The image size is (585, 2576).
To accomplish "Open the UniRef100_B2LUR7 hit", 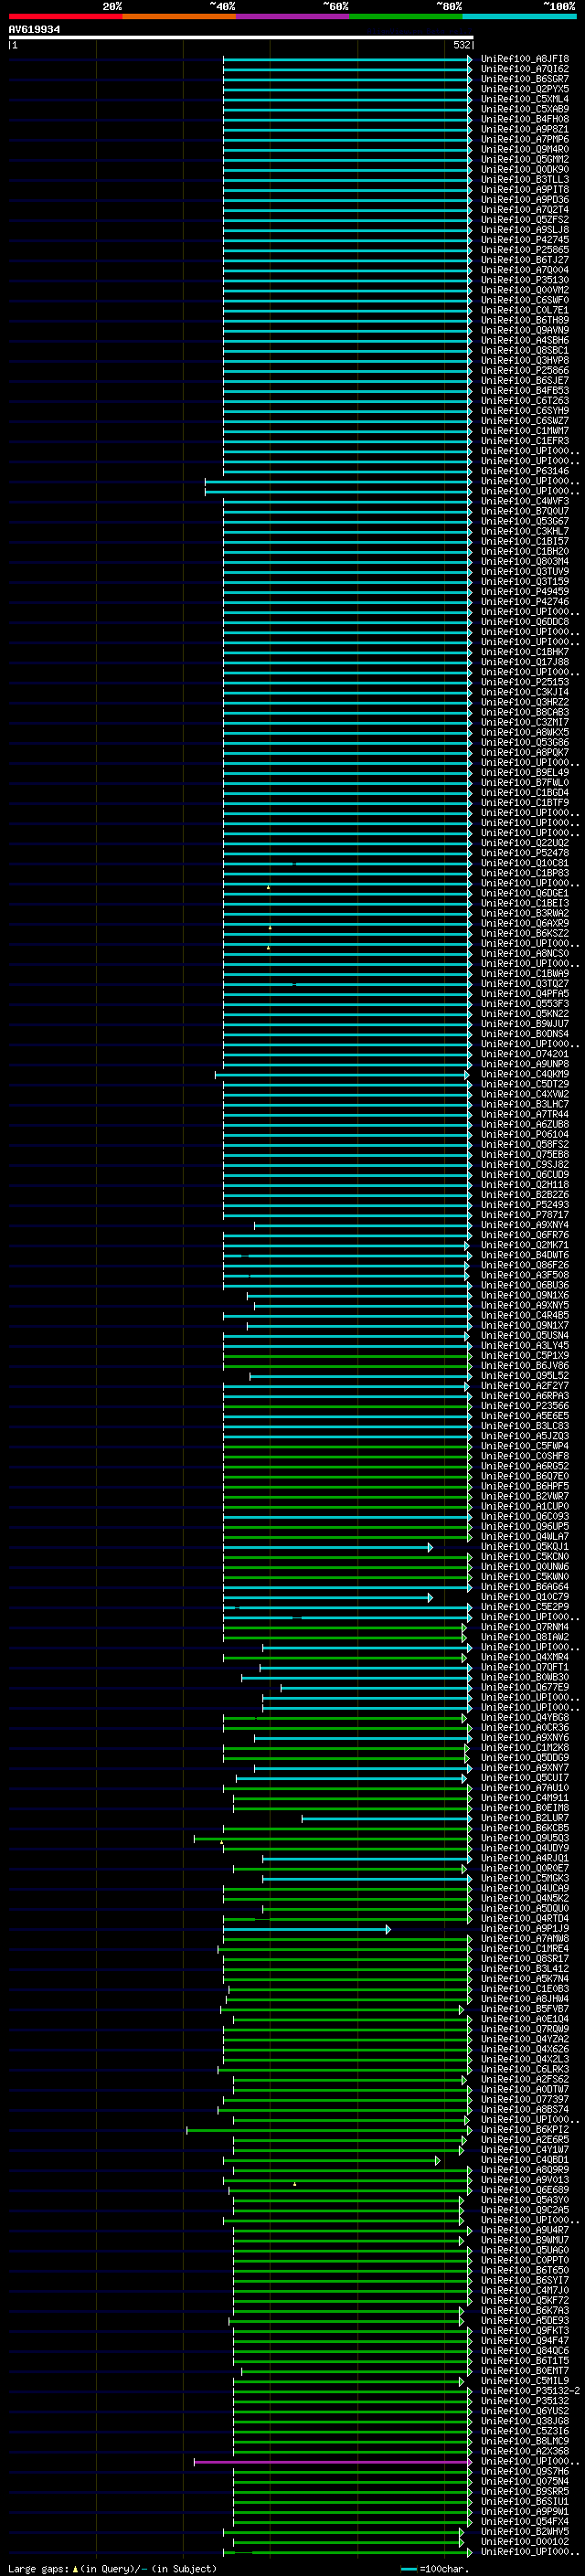I will (x=525, y=1818).
